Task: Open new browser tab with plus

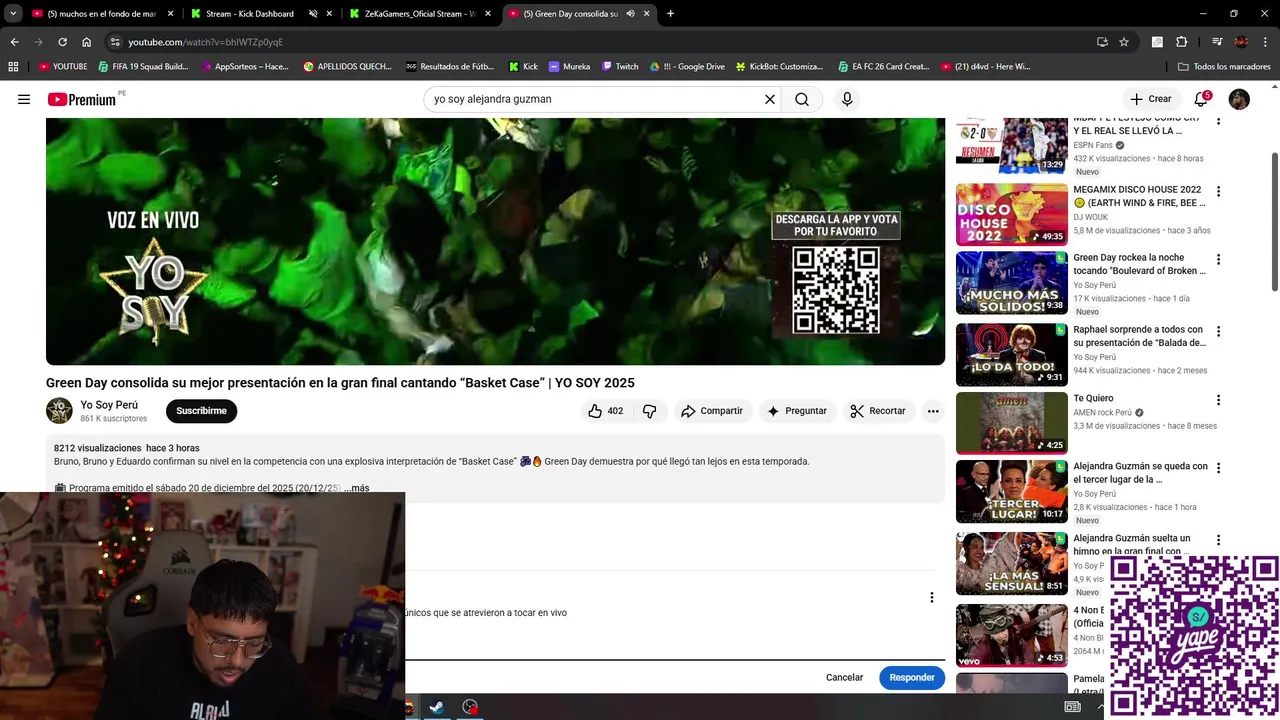Action: [670, 14]
